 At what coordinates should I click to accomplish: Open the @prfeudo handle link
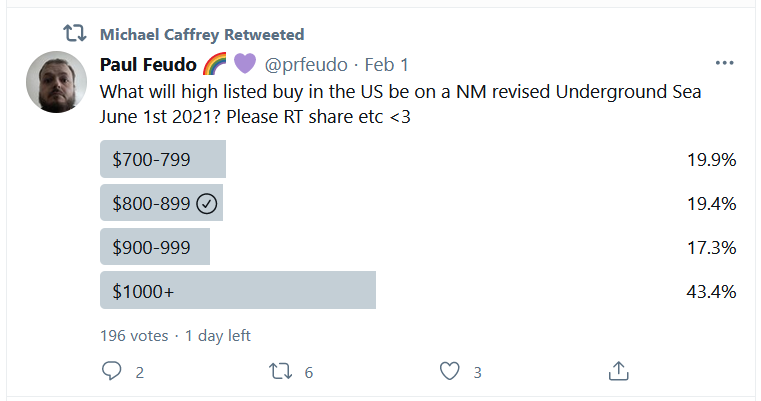click(x=306, y=65)
